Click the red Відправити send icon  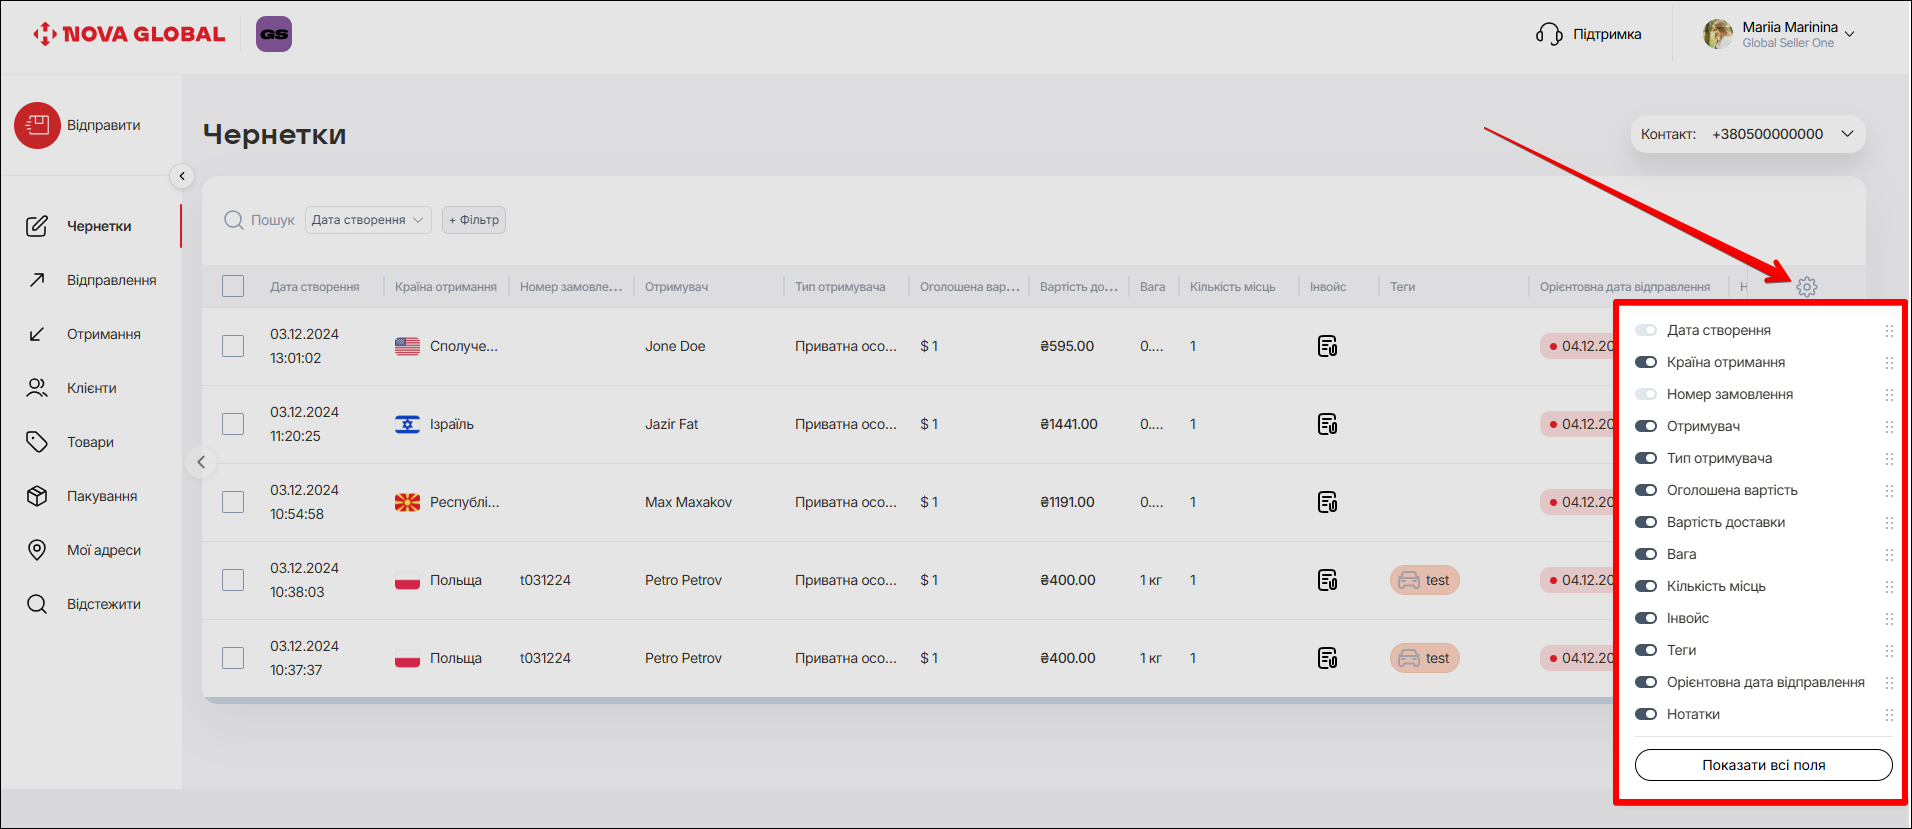click(x=38, y=126)
